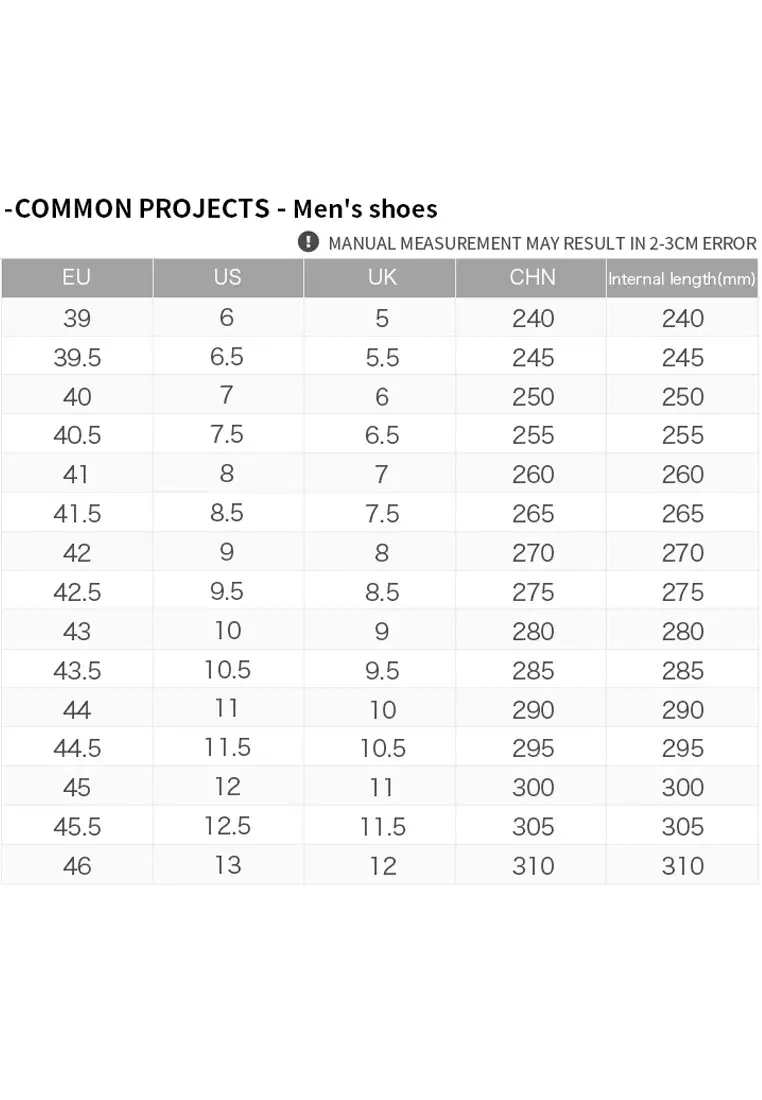Image resolution: width=762 pixels, height=1100 pixels.
Task: Select the US column header
Action: [227, 278]
